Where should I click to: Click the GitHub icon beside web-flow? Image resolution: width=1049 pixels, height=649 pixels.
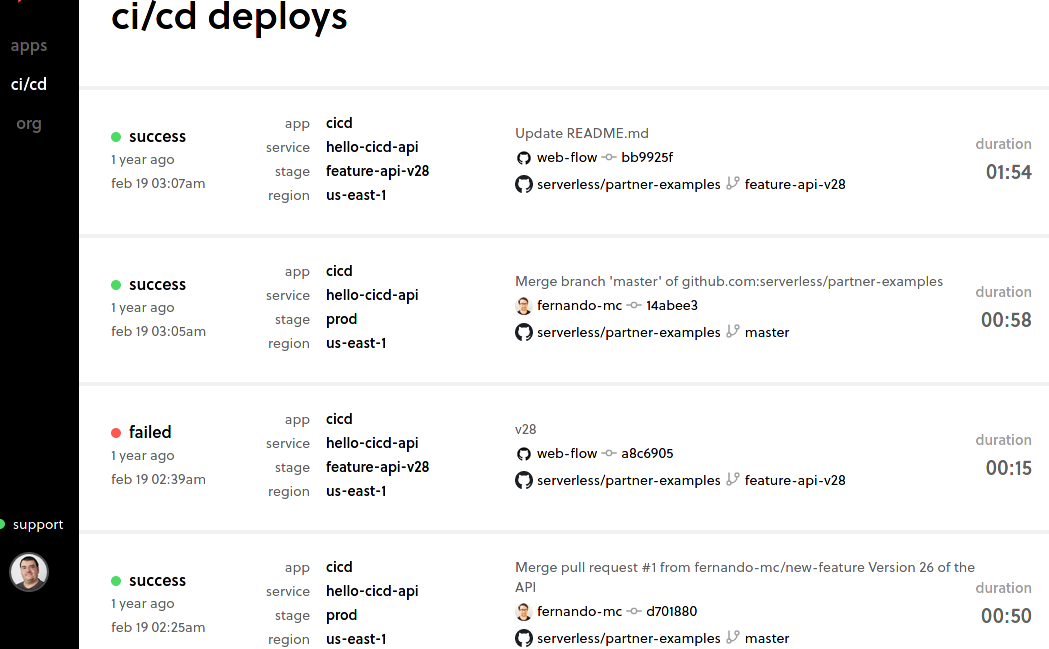524,157
